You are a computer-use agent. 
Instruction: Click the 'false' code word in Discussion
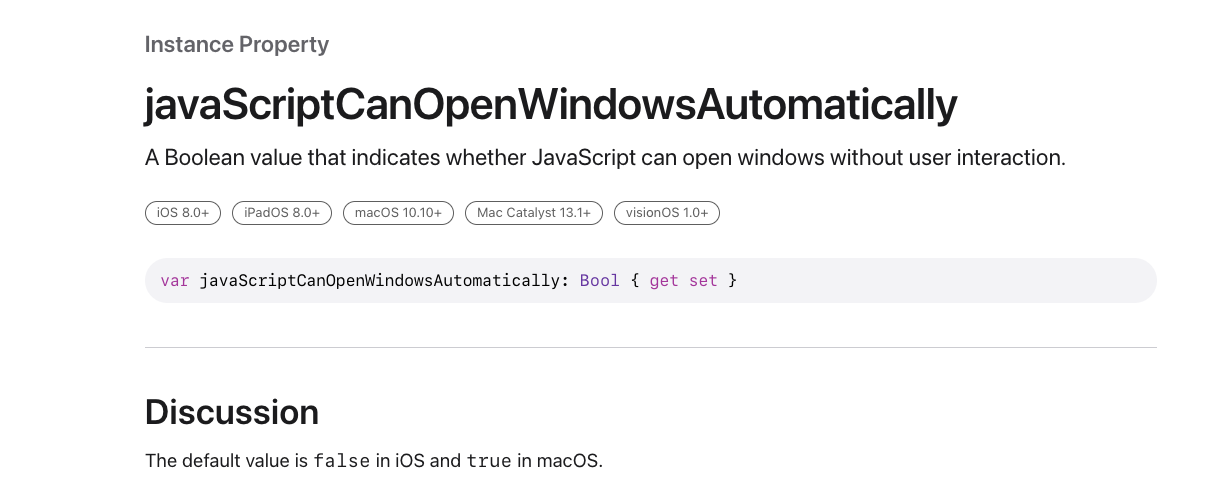pos(341,461)
